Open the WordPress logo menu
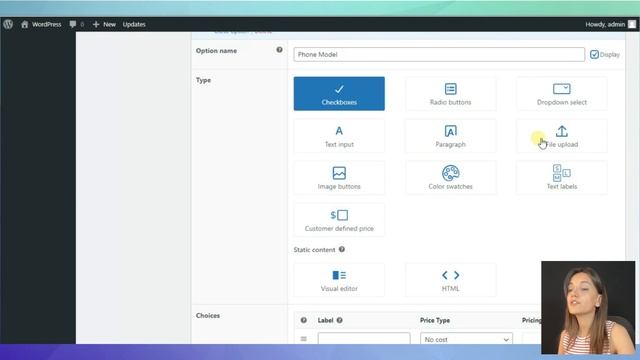 pos(8,24)
